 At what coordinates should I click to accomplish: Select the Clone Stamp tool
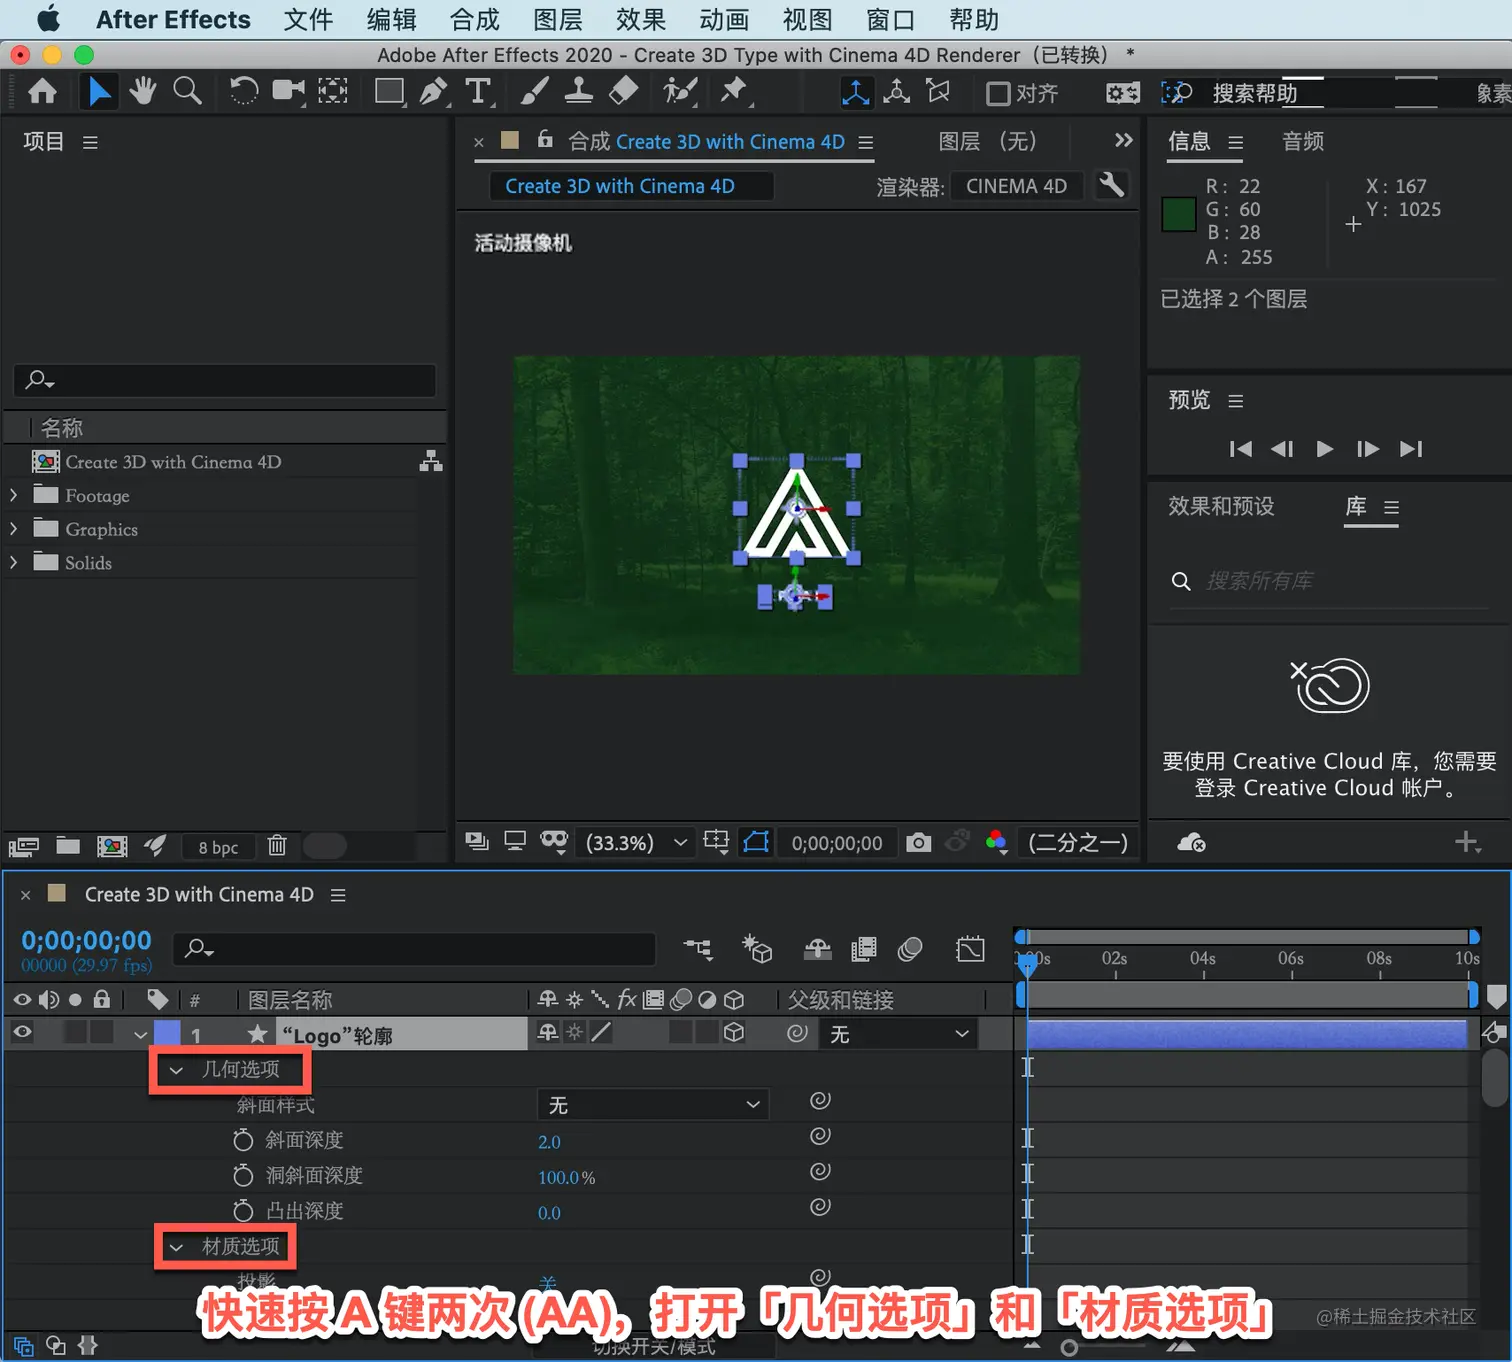pos(578,91)
